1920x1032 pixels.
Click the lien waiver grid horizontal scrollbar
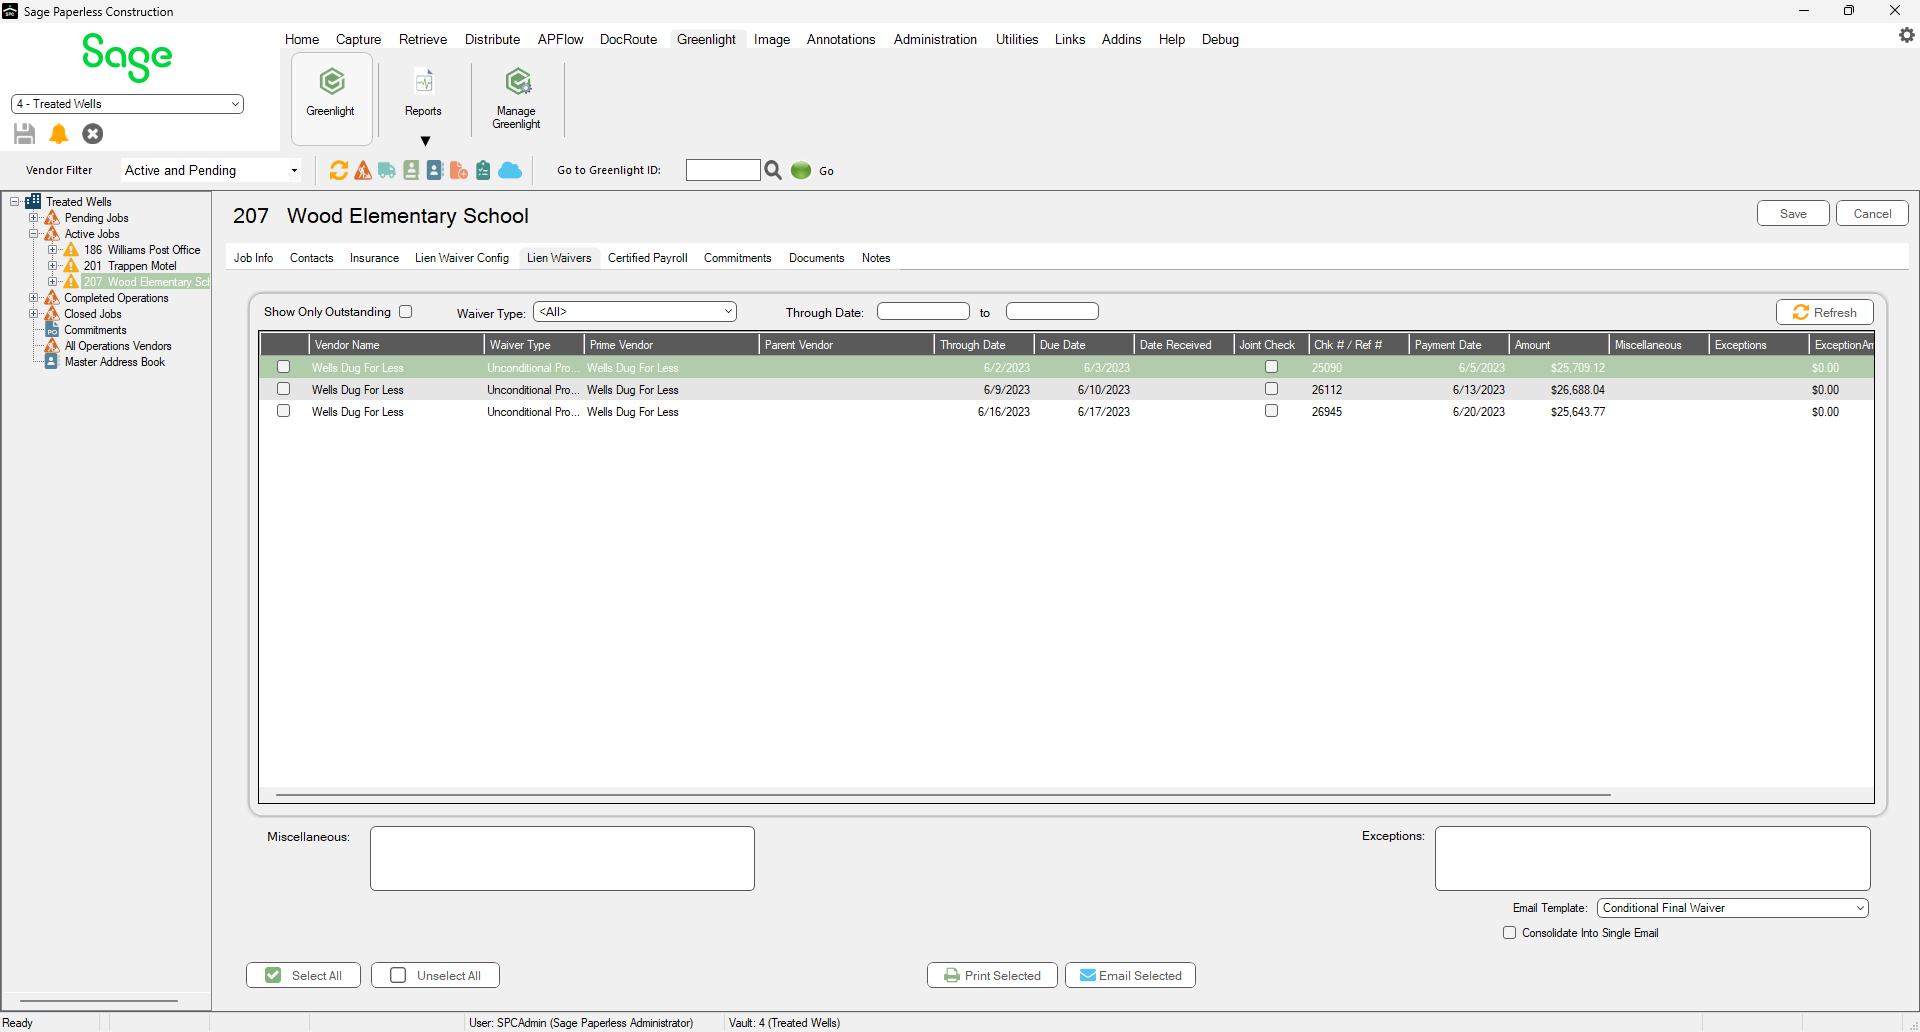[943, 795]
